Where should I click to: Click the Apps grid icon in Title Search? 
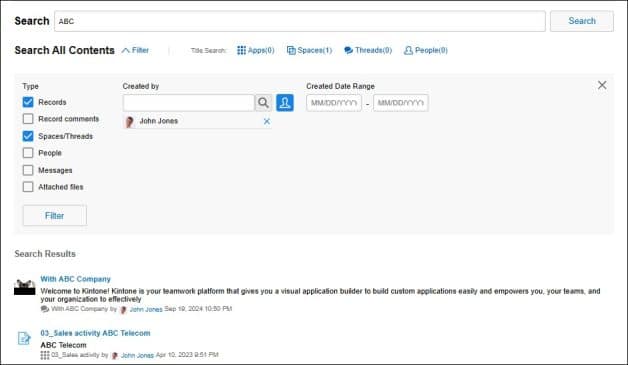241,50
